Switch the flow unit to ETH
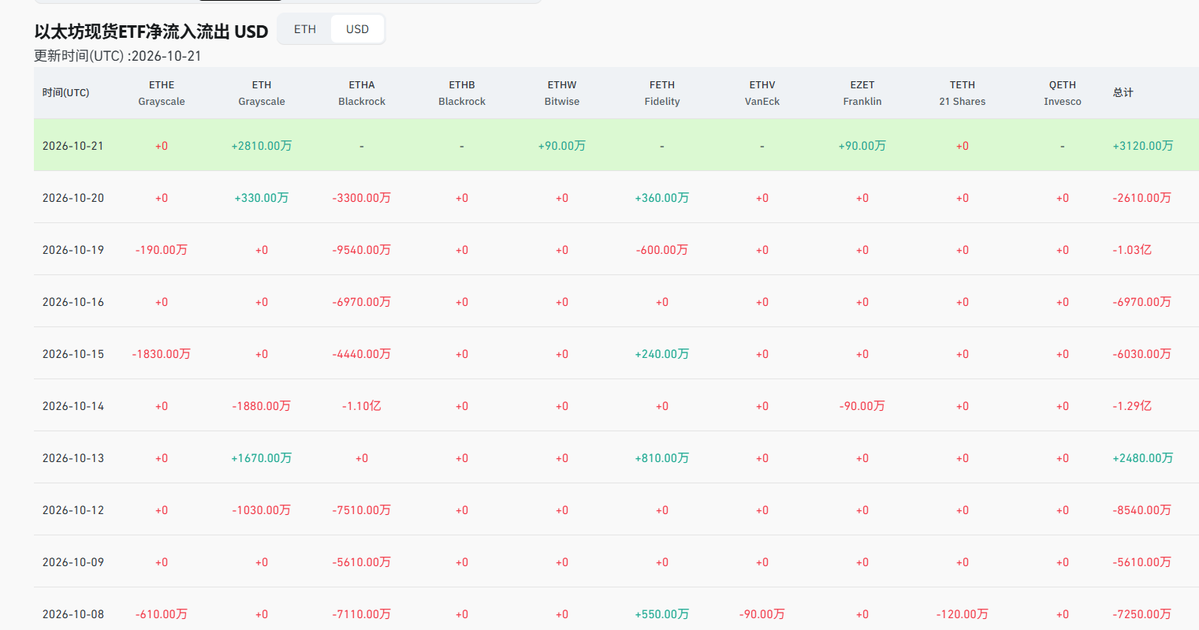The image size is (1199, 630). 304,29
